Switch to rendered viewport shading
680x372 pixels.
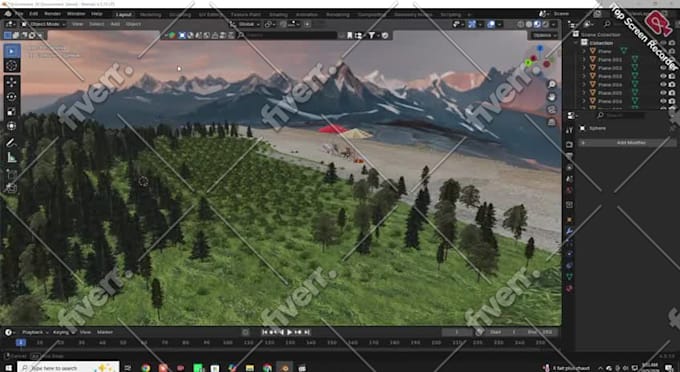pyautogui.click(x=546, y=25)
